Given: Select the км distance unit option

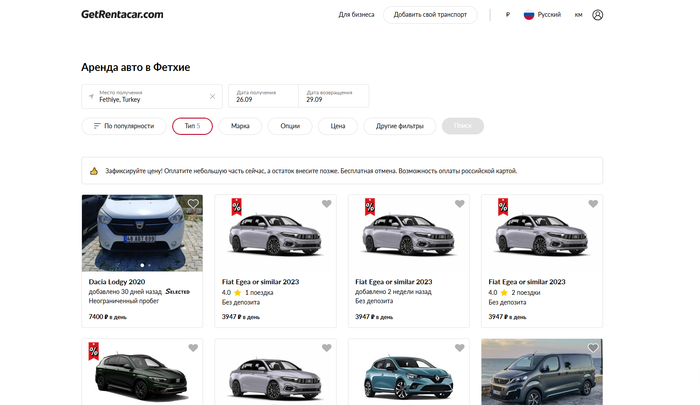Looking at the screenshot, I should pos(578,15).
